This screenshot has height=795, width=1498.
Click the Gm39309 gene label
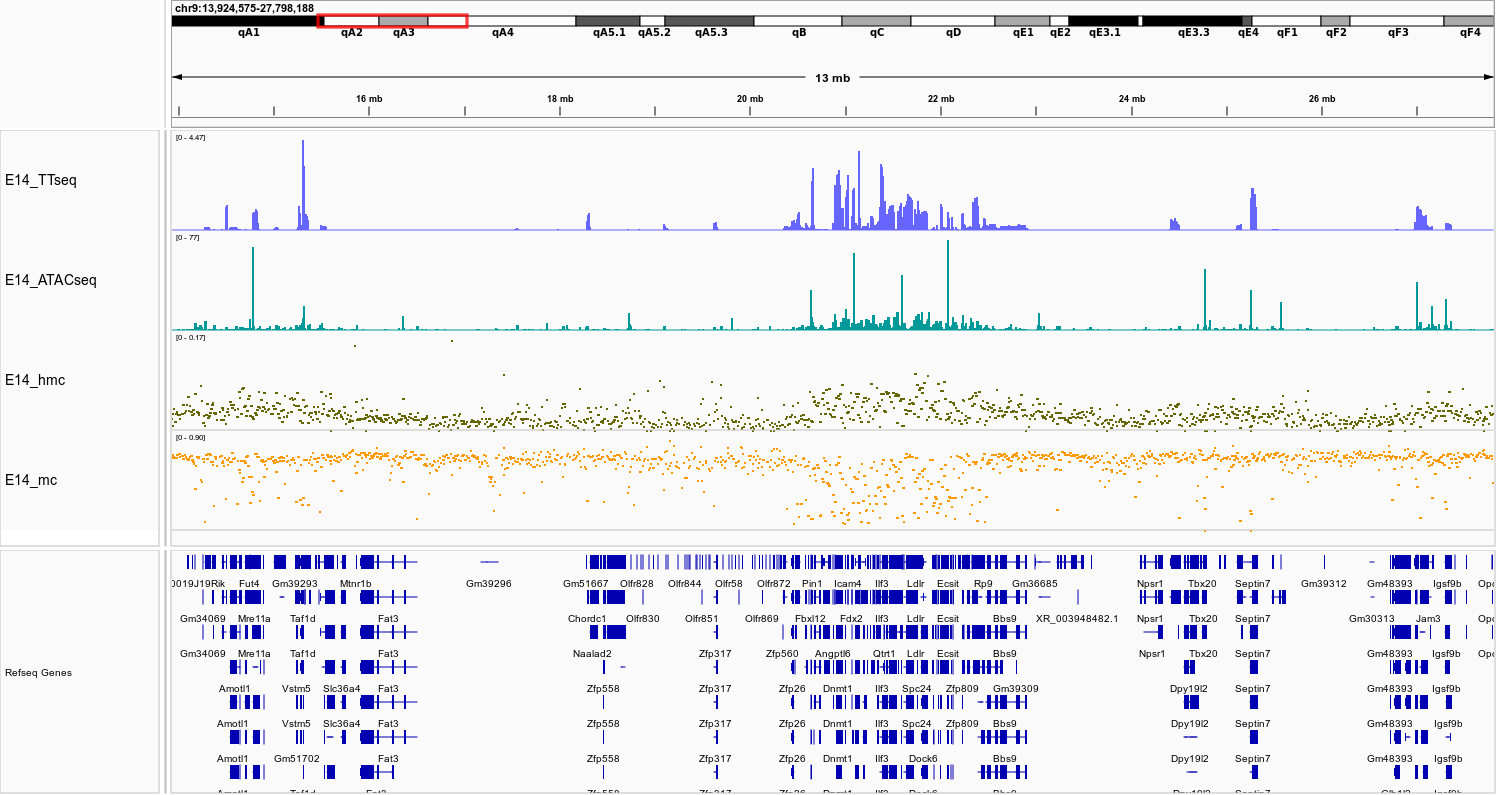point(1016,688)
